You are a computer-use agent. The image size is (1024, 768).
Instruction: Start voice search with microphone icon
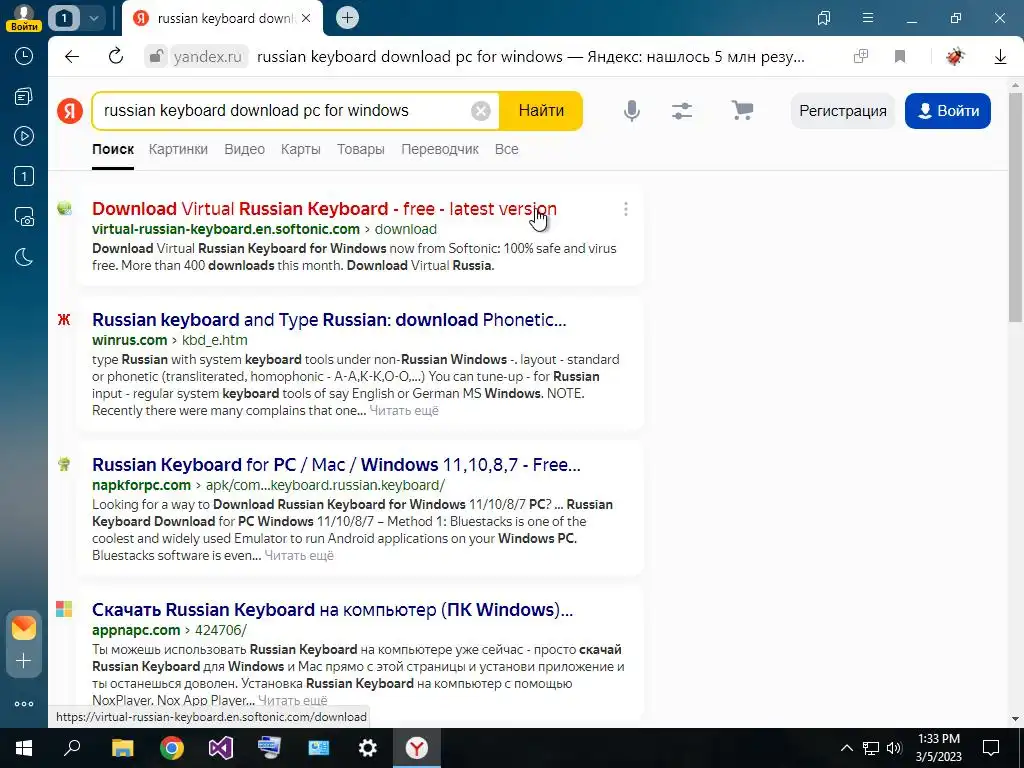632,111
